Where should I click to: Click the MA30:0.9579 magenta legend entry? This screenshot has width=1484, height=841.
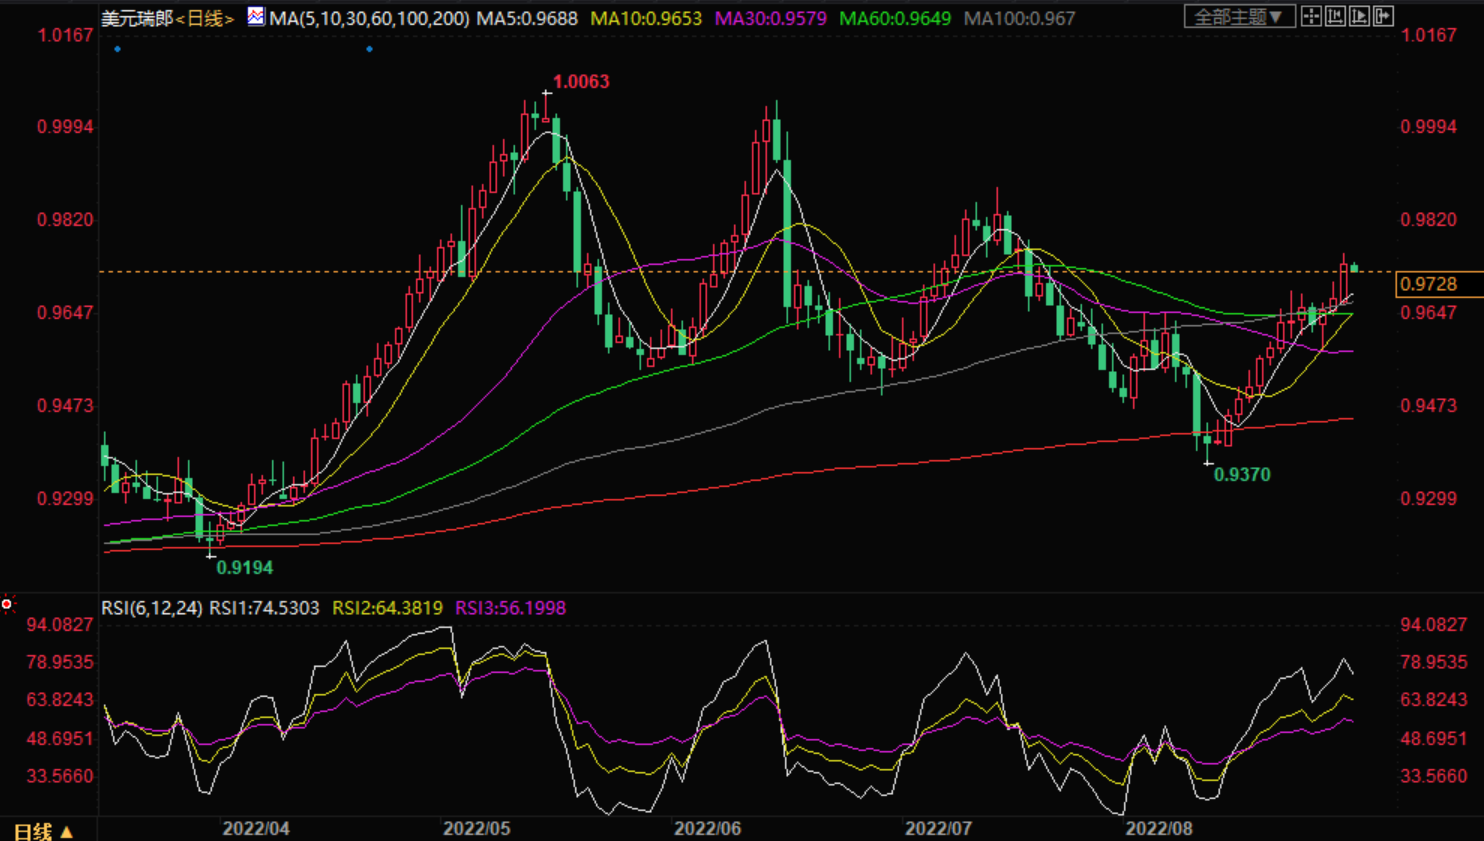click(770, 18)
